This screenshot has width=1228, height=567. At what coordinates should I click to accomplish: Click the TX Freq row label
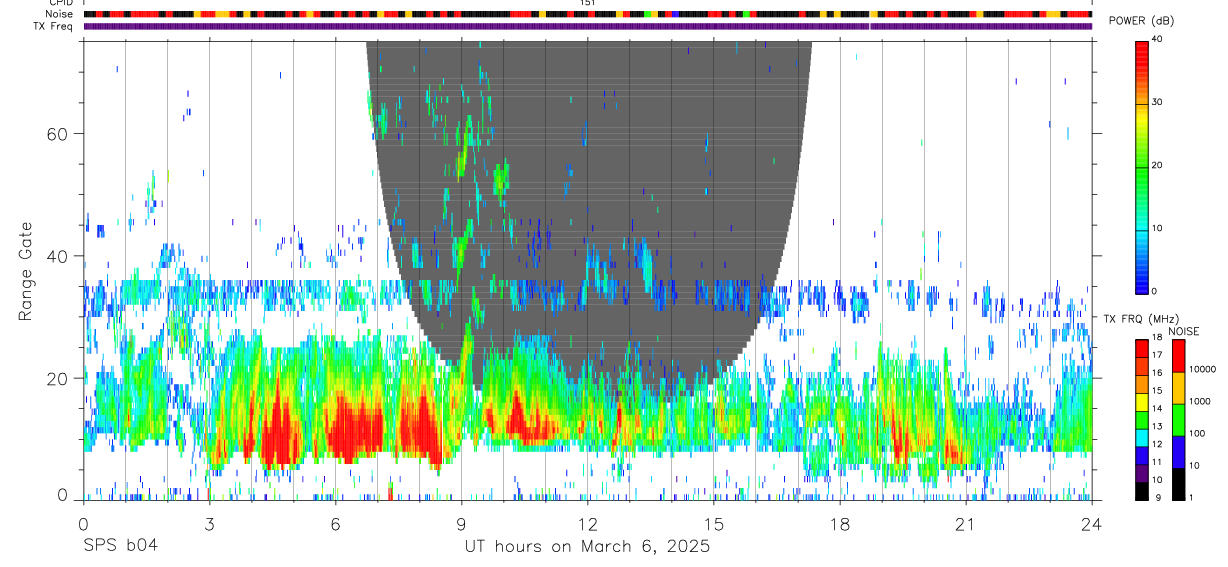pos(53,26)
